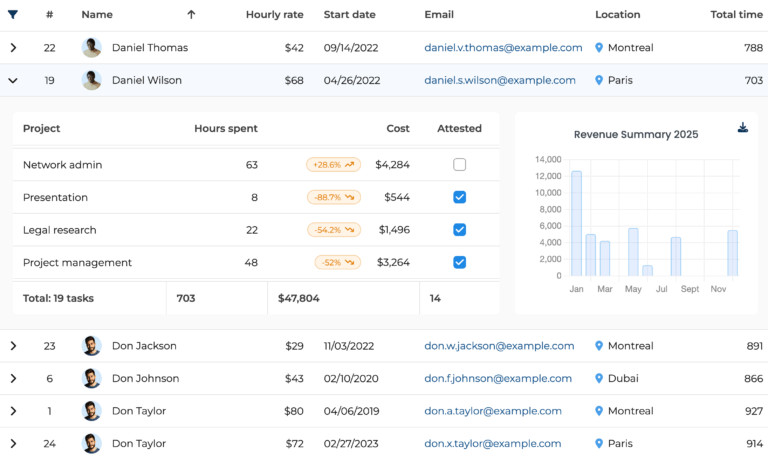Image resolution: width=768 pixels, height=455 pixels.
Task: Uncheck Attested for Legal research
Action: click(459, 230)
